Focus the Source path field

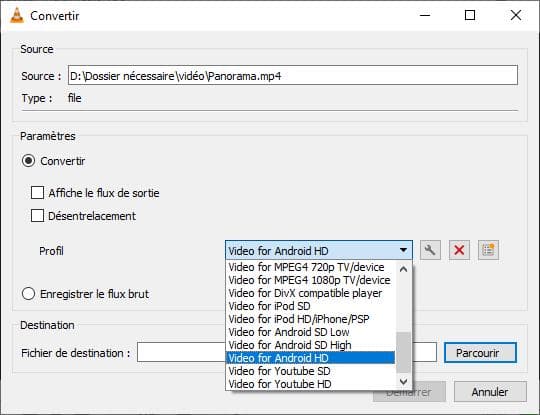pos(293,75)
